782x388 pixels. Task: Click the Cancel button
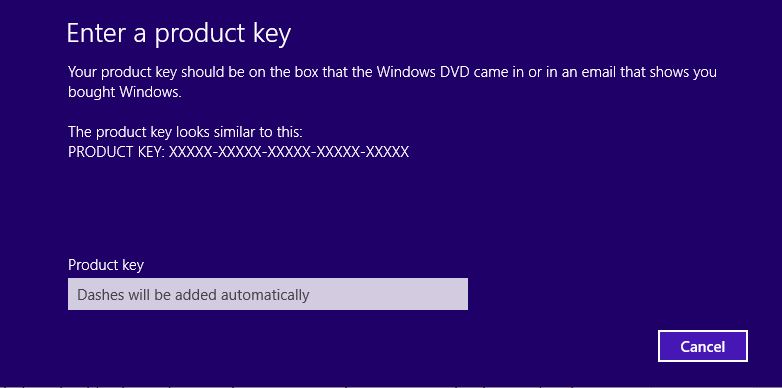click(x=703, y=346)
